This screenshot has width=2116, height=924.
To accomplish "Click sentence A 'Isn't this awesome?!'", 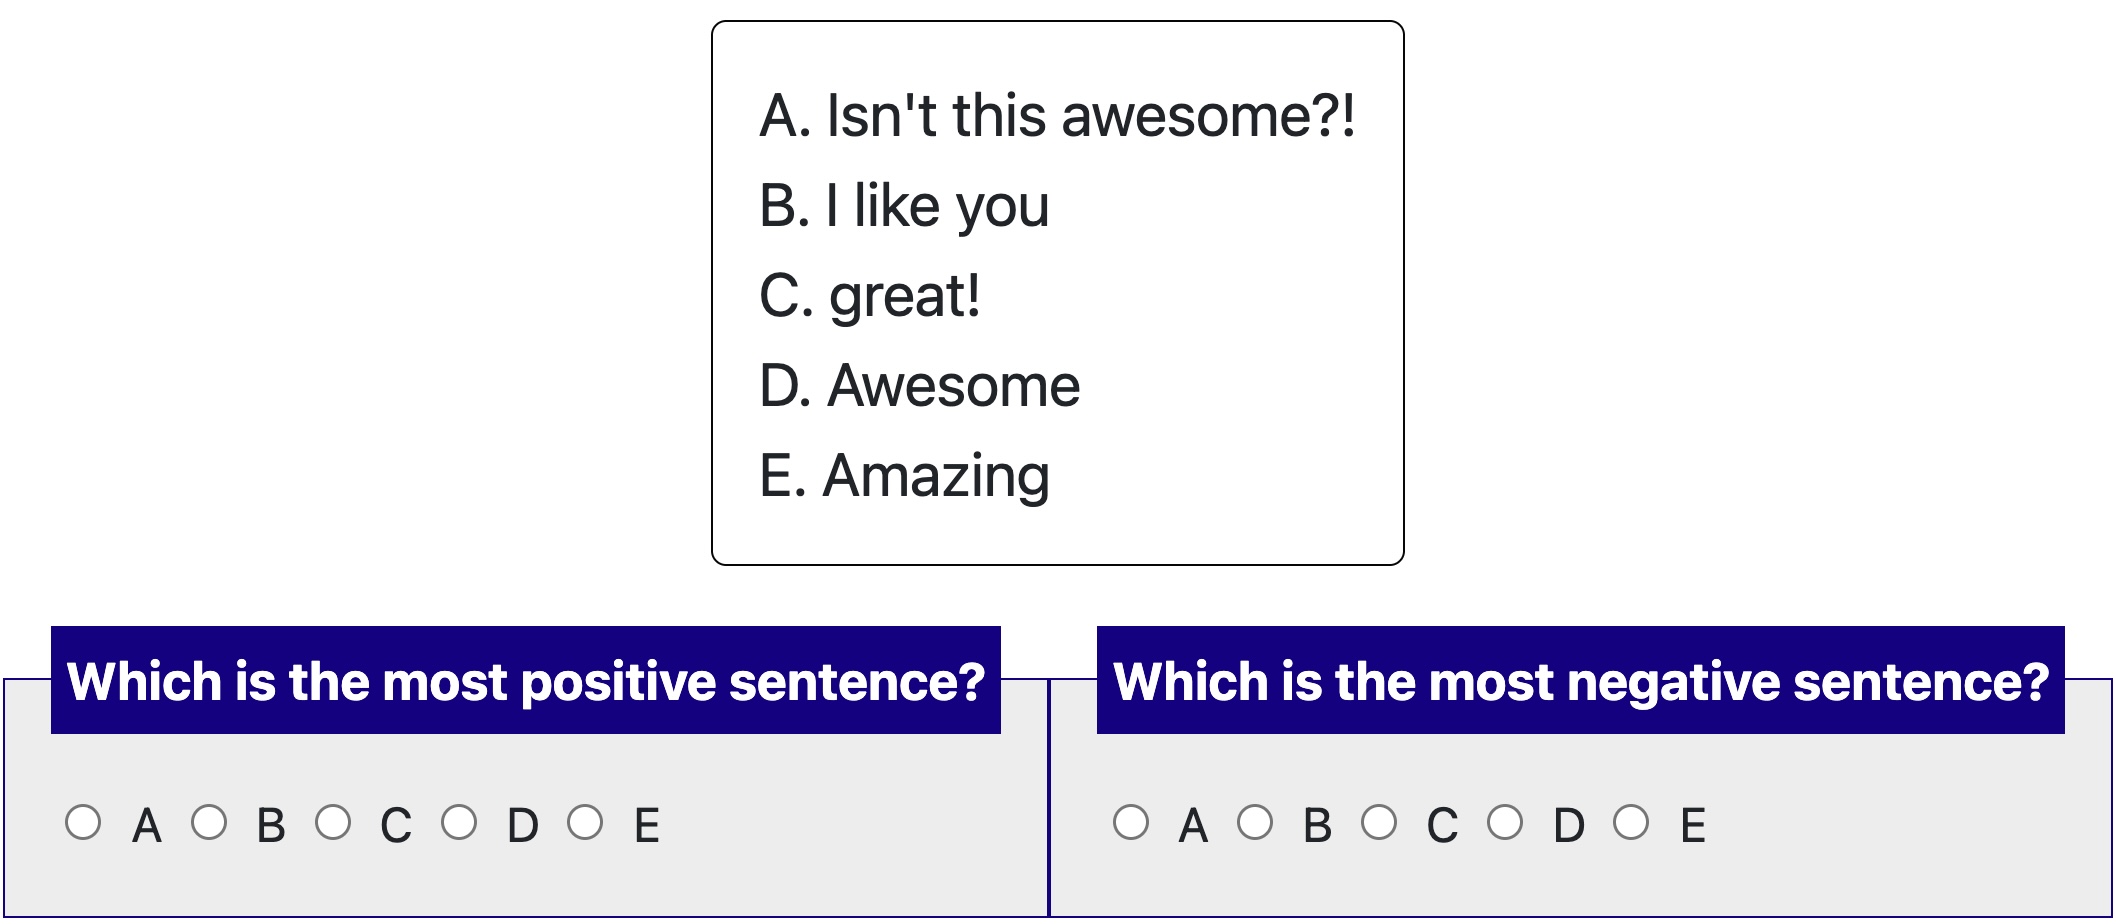I will tap(1056, 116).
